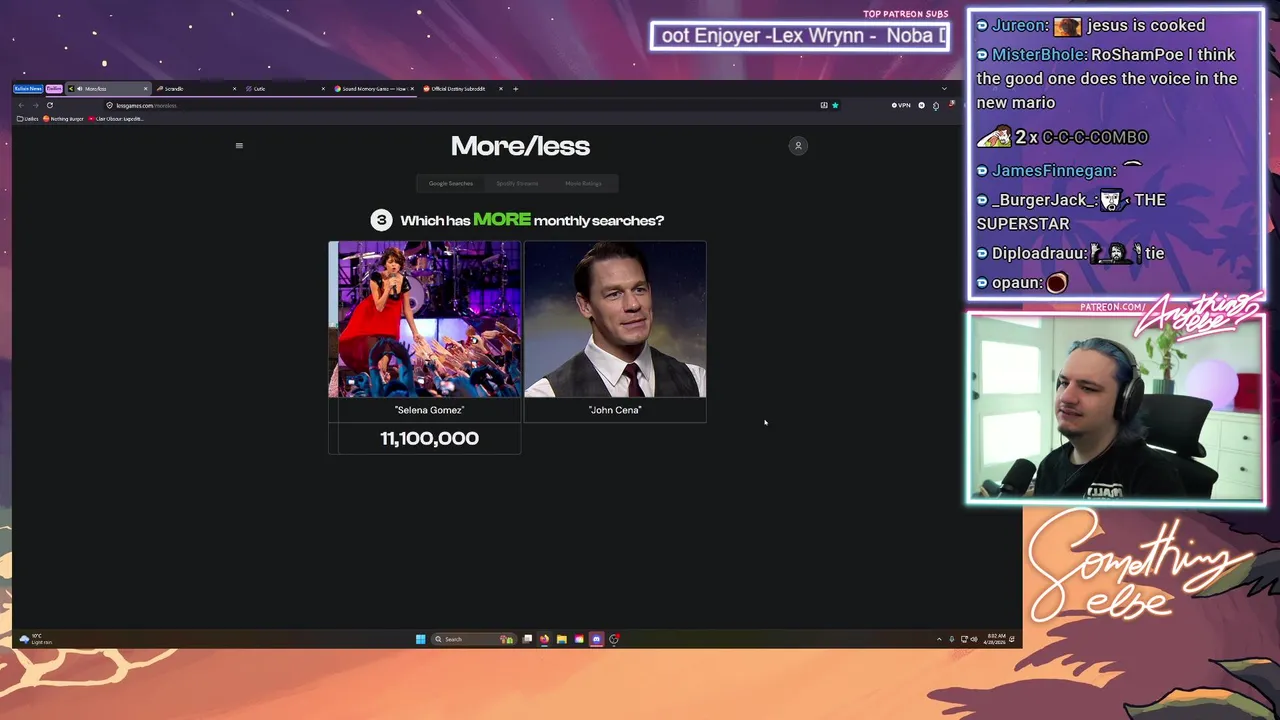This screenshot has height=720, width=1280.
Task: Click Diploadrauu's username in chat
Action: (1039, 254)
